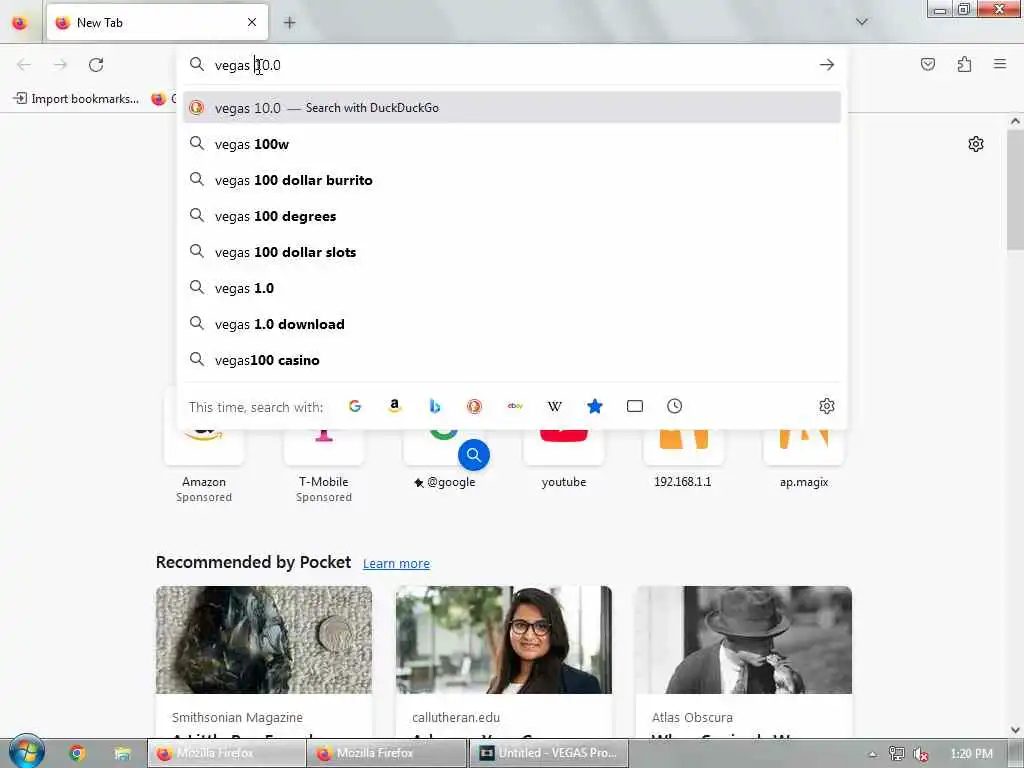
Task: Click the network tray icon
Action: (897, 754)
